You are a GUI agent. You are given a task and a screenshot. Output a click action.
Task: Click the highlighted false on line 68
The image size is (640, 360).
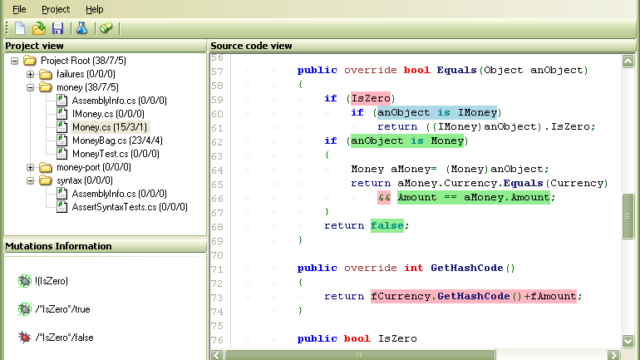click(x=387, y=226)
